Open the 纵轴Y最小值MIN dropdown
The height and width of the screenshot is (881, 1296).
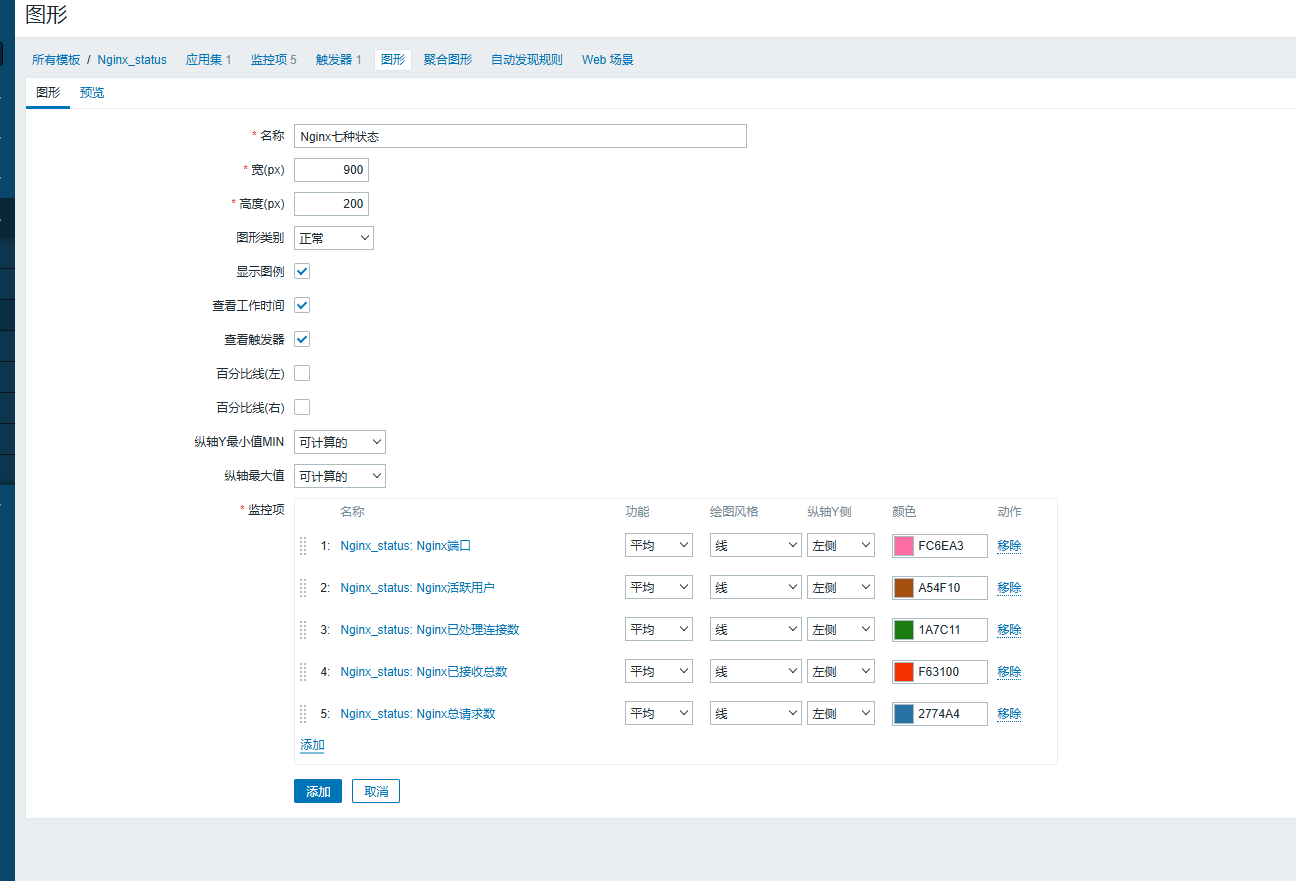(340, 442)
